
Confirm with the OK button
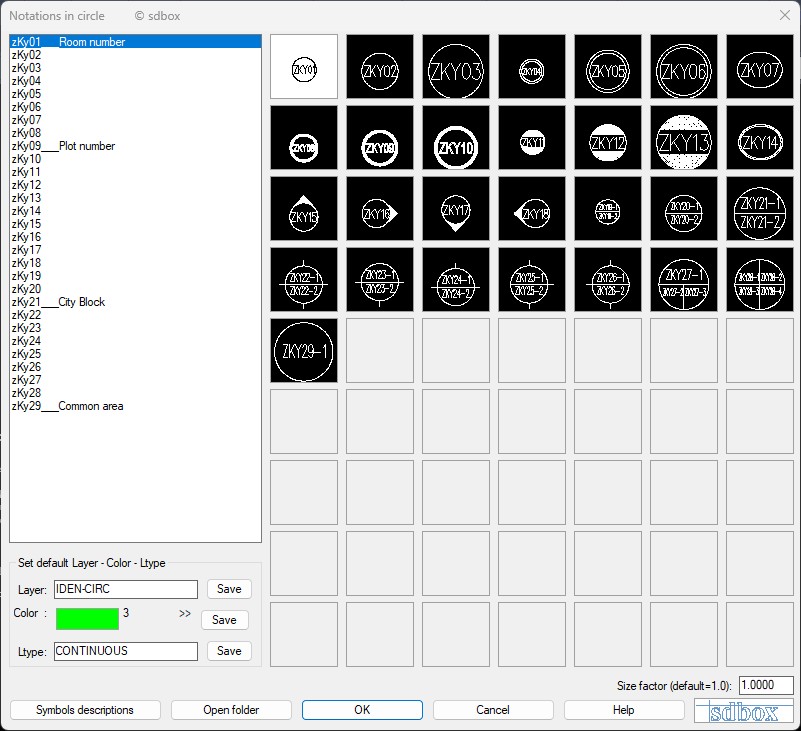(362, 710)
